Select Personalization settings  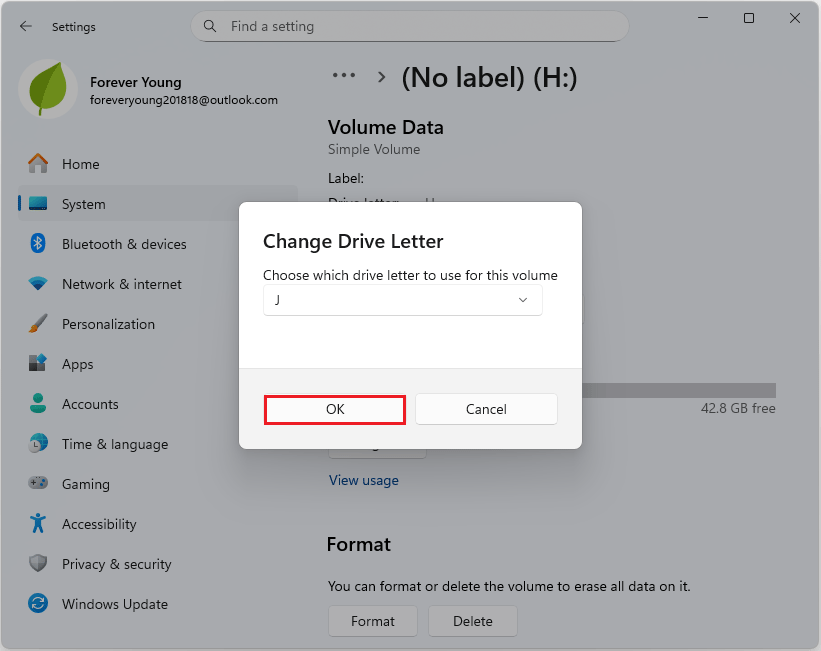coord(108,323)
